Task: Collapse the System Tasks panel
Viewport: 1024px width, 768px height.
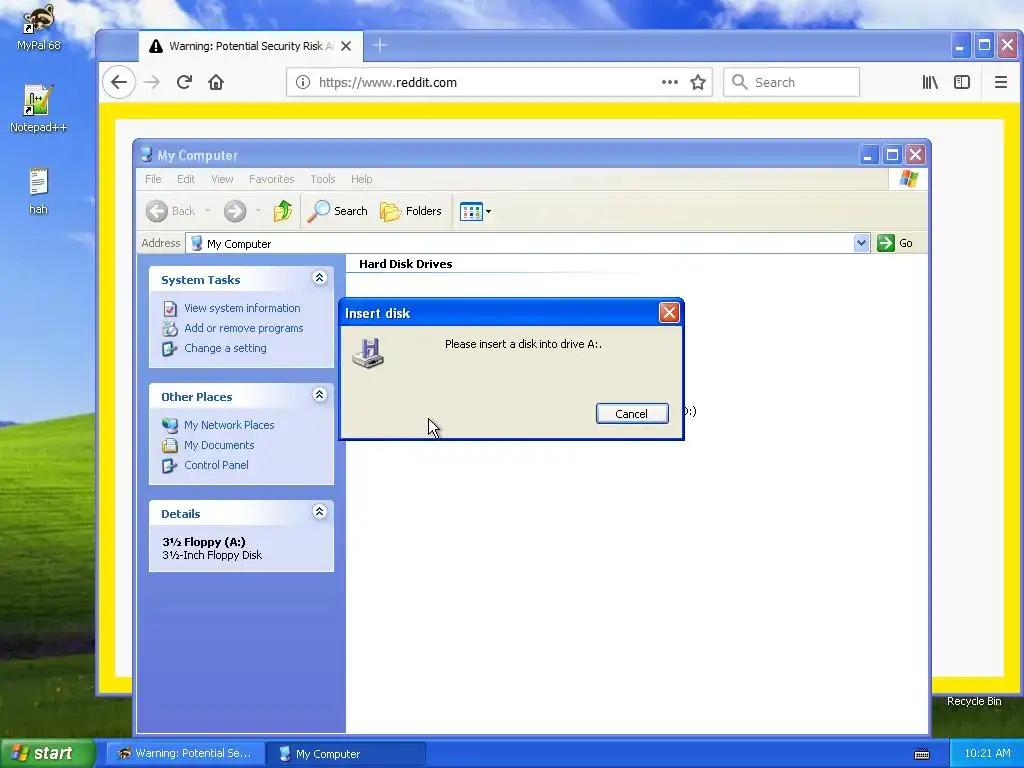Action: [319, 278]
